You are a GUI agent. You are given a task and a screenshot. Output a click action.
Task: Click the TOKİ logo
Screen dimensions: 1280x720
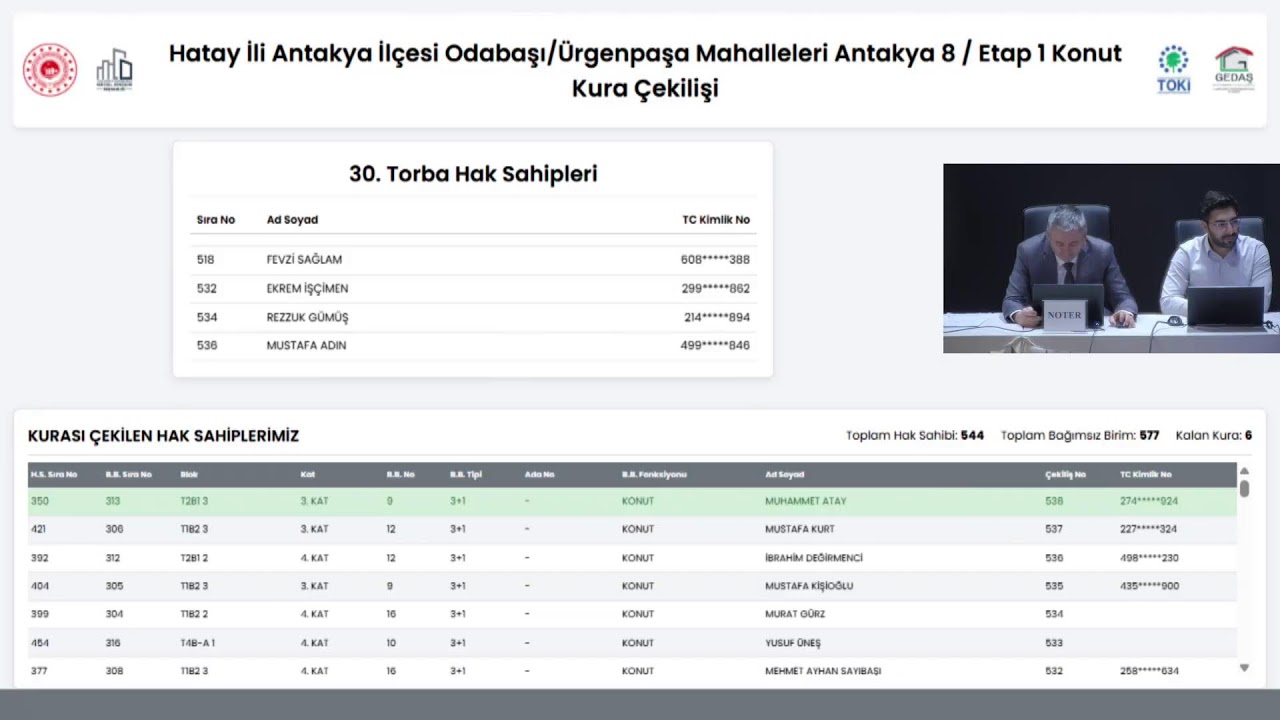(1173, 70)
